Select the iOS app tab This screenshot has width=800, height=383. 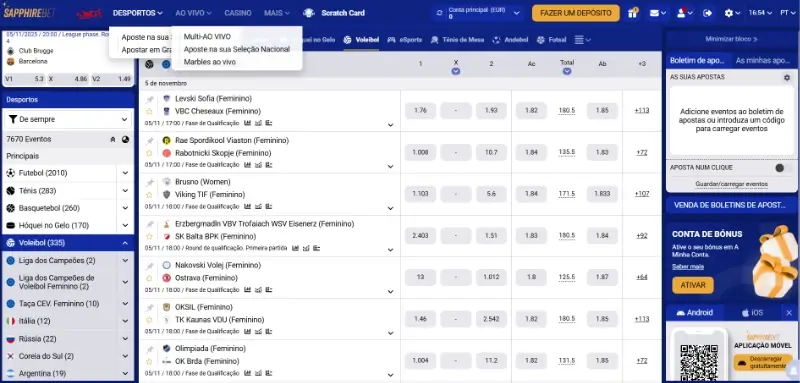tap(753, 313)
